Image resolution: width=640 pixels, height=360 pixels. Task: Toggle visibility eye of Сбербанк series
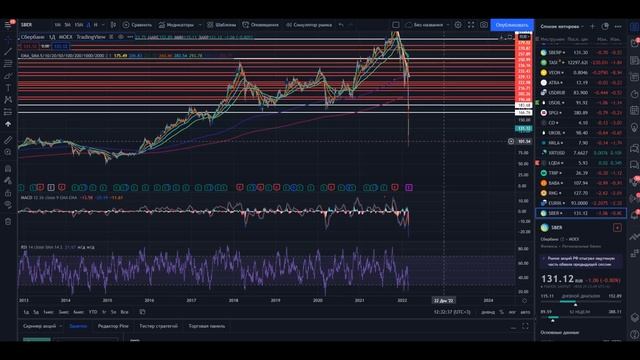(x=121, y=37)
